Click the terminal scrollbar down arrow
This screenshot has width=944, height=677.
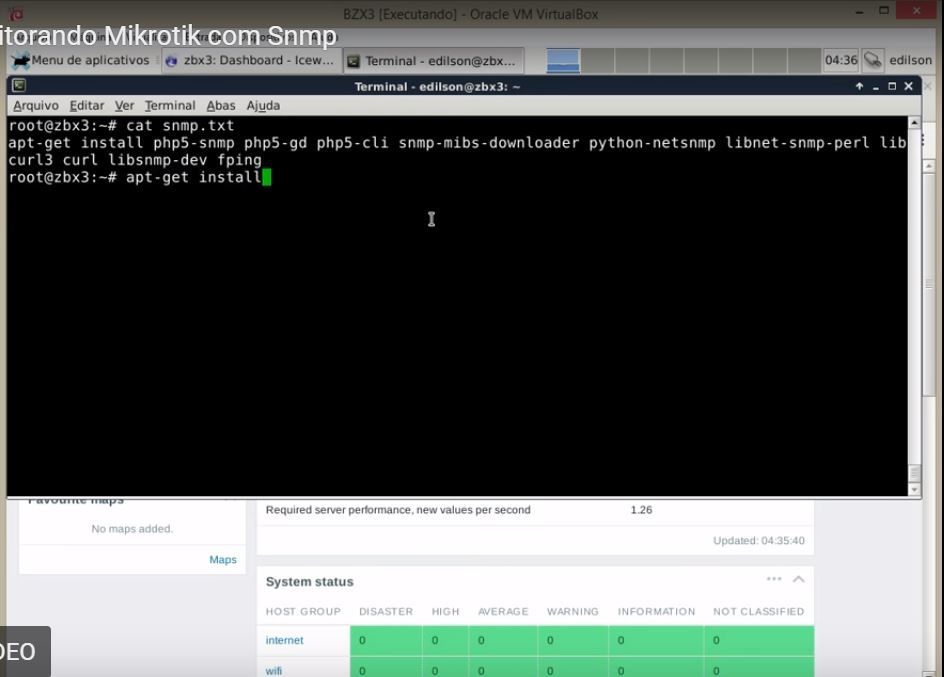click(914, 490)
